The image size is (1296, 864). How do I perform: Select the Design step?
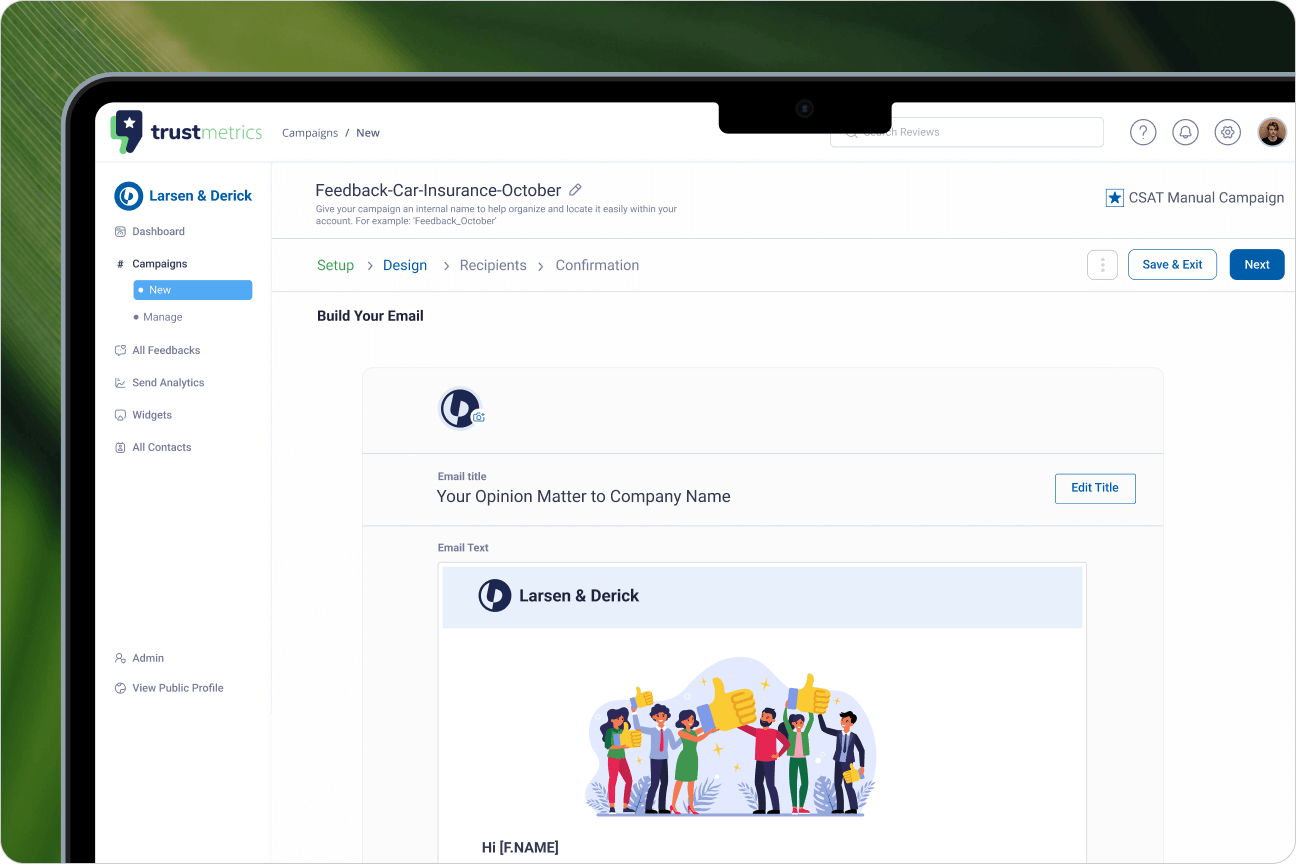[405, 265]
